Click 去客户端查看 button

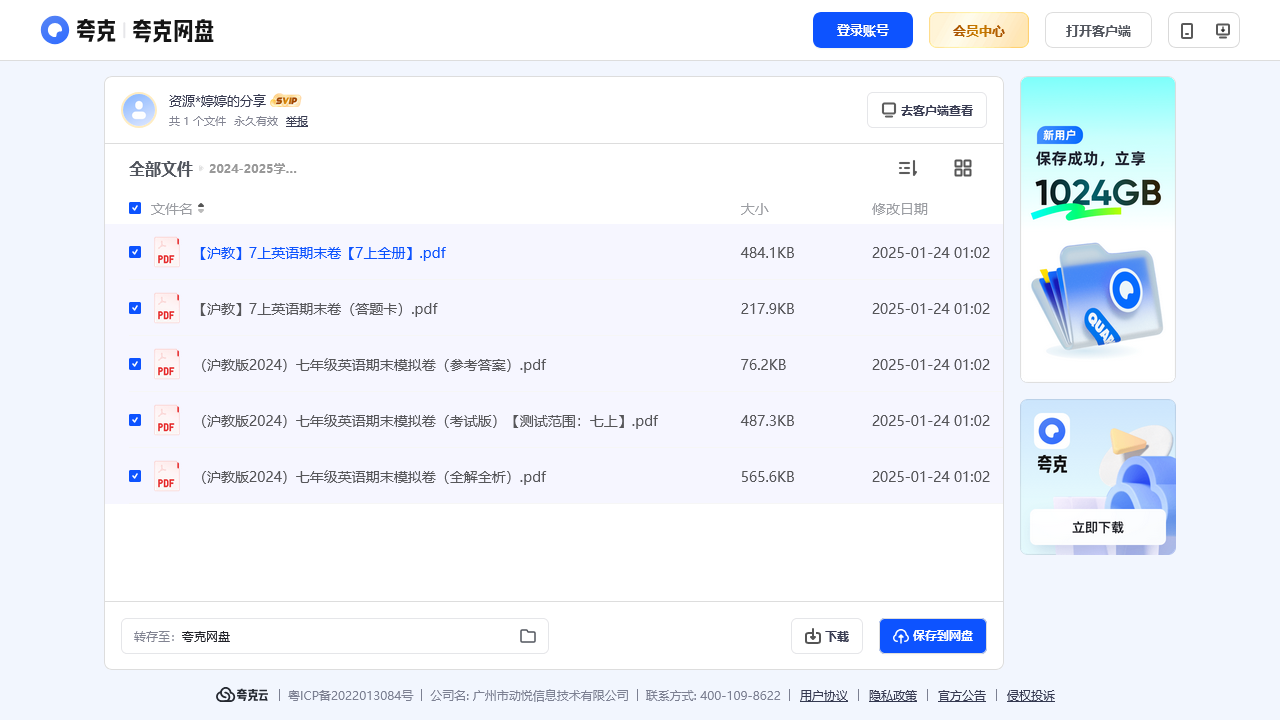click(x=927, y=110)
